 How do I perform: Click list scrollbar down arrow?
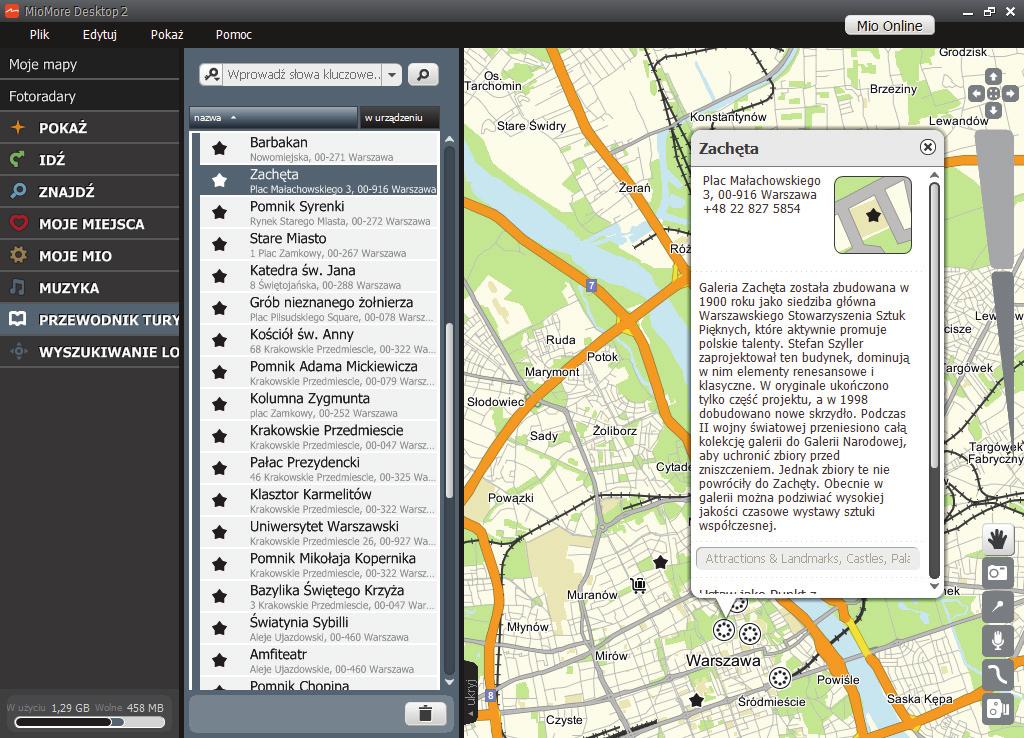[x=449, y=682]
